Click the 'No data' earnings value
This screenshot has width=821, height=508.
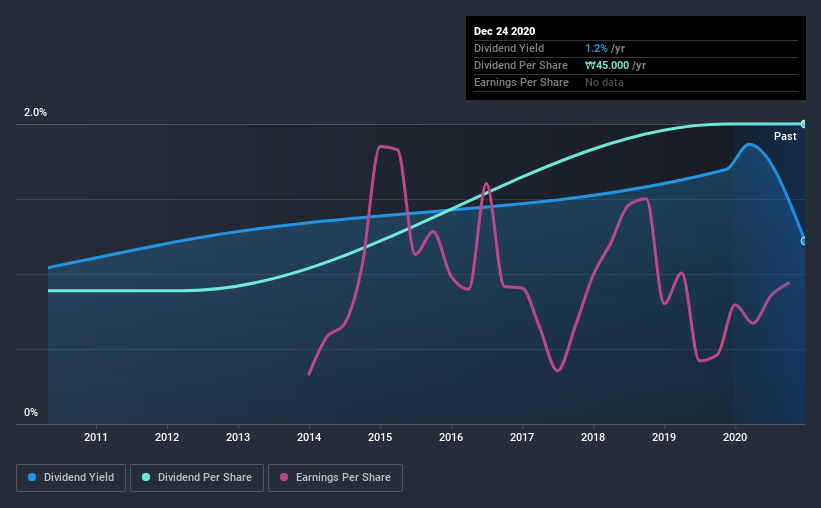click(x=604, y=82)
